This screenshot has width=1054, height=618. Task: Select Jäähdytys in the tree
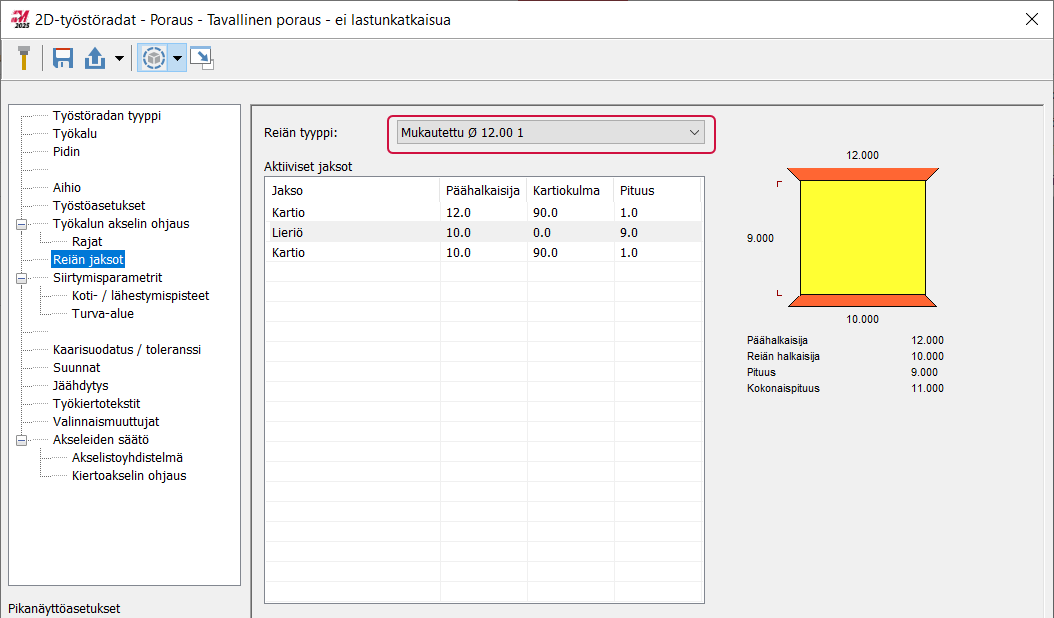coord(81,385)
